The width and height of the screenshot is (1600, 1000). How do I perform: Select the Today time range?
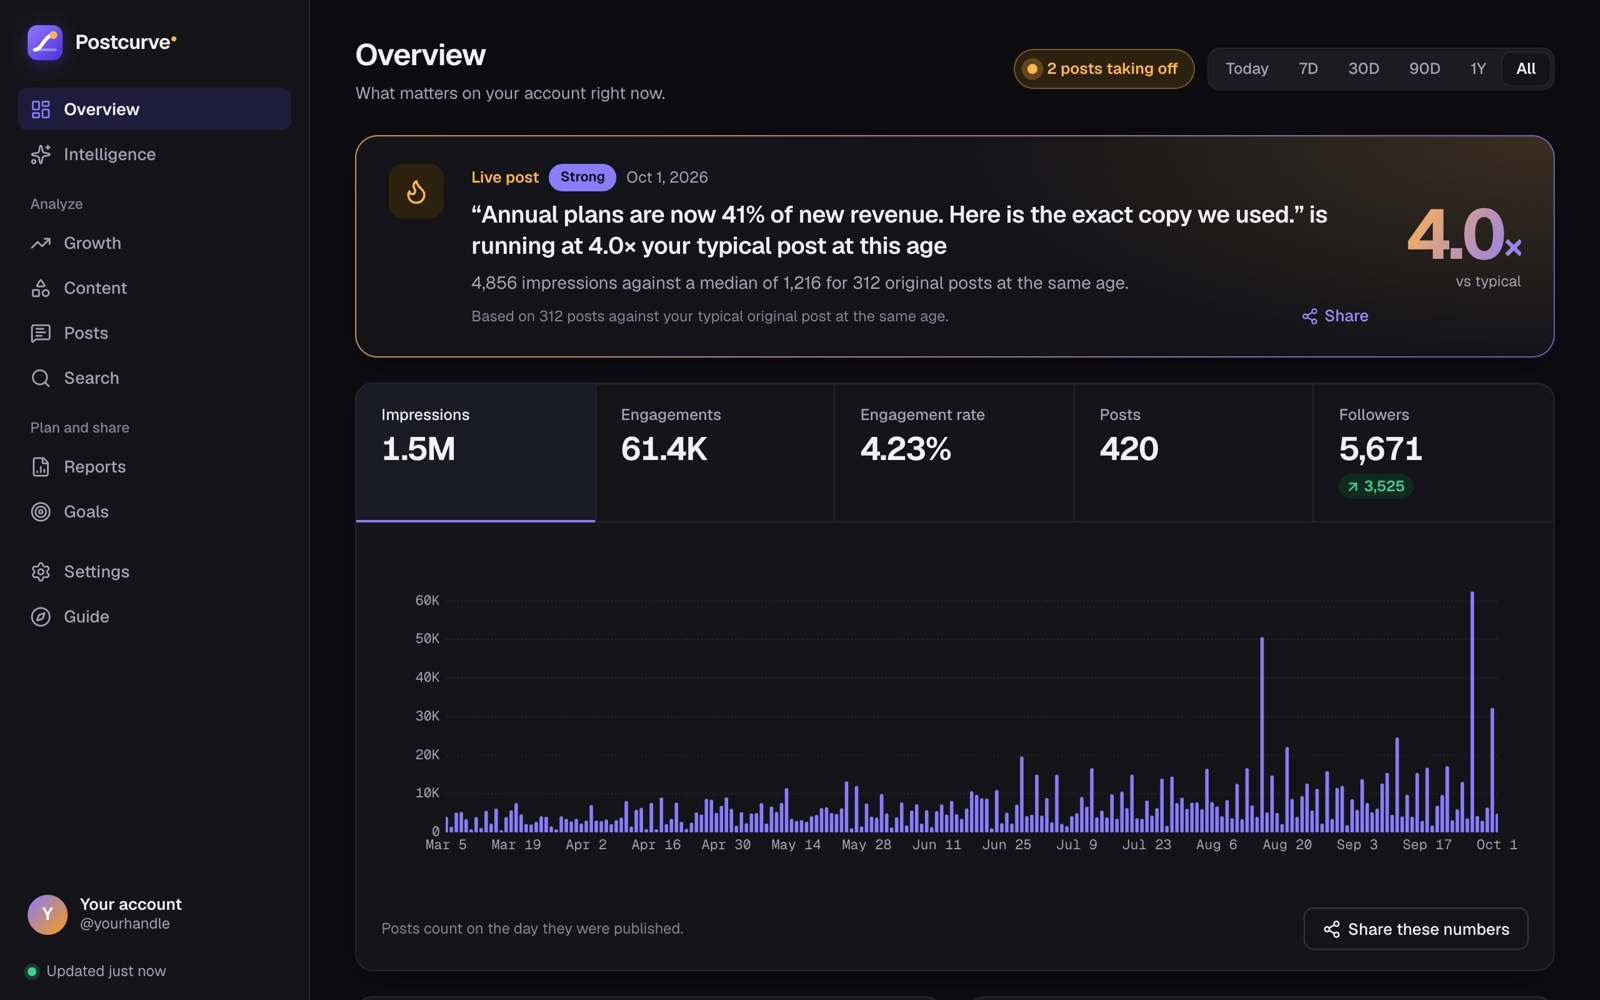tap(1247, 69)
